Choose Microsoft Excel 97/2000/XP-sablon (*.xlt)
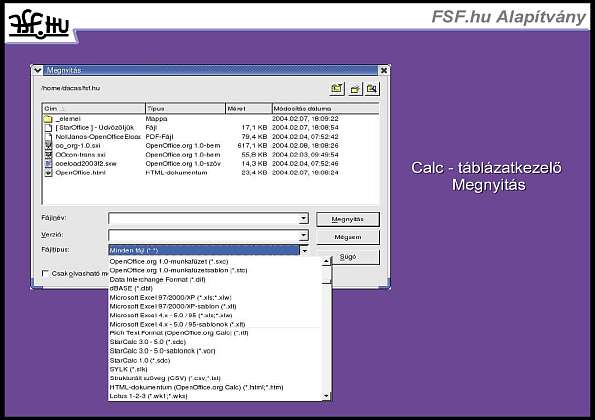The height and width of the screenshot is (420, 595). point(173,306)
